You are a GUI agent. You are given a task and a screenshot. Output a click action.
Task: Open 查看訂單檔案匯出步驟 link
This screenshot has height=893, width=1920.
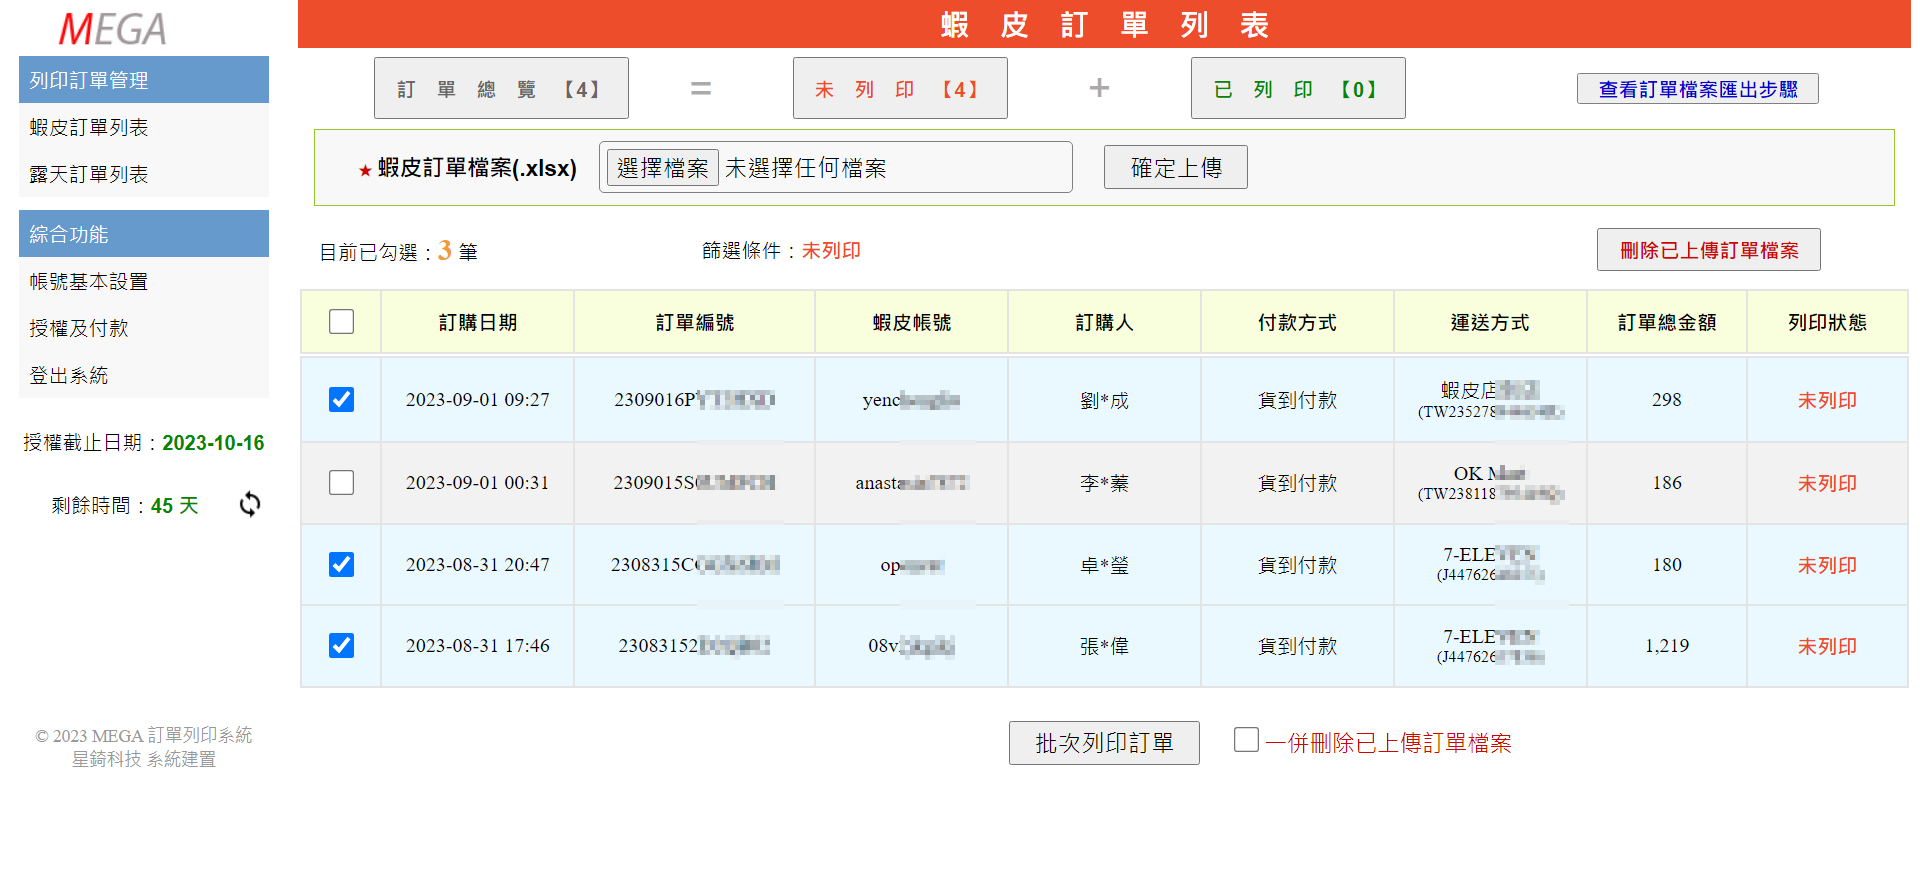coord(1698,89)
